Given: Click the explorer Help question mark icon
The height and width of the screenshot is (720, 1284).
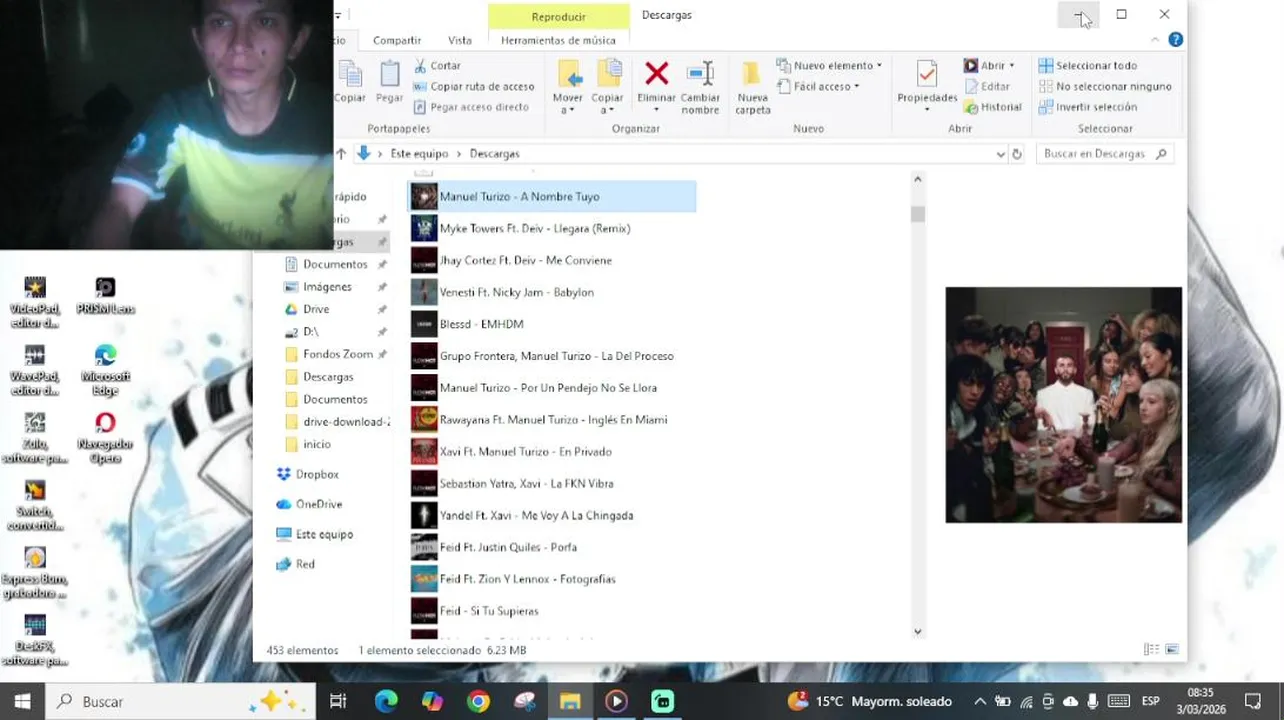Looking at the screenshot, I should (x=1176, y=40).
